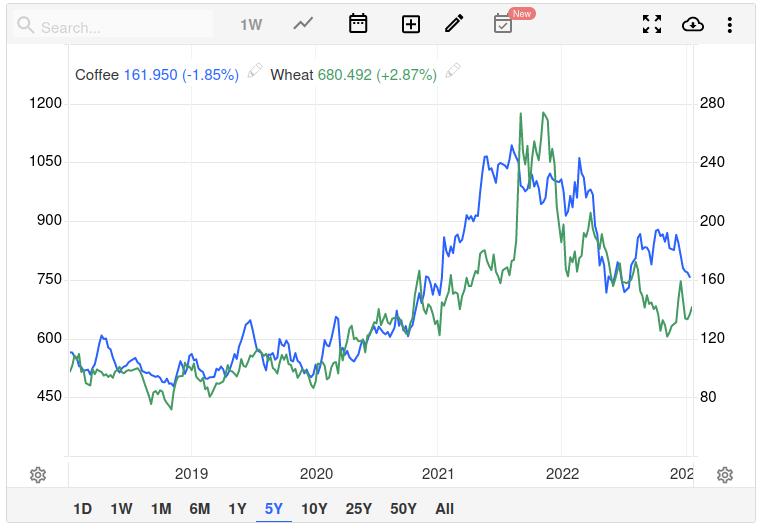Toggle fullscreen chart view
757x528 pixels.
[x=652, y=24]
